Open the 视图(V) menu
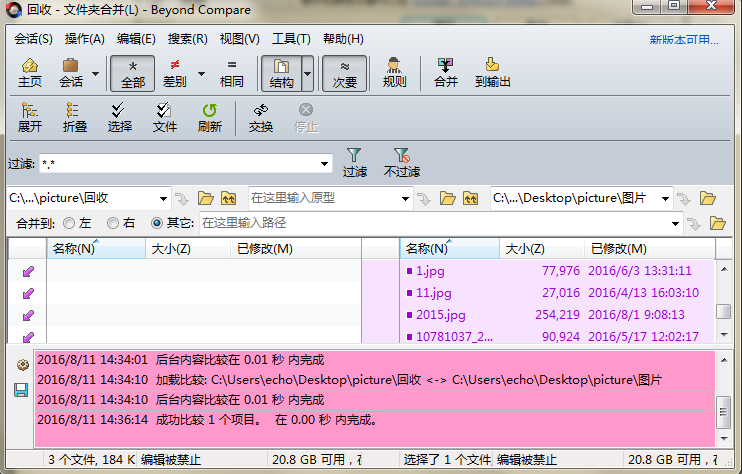Screen dimensions: 742x474 click(x=239, y=39)
